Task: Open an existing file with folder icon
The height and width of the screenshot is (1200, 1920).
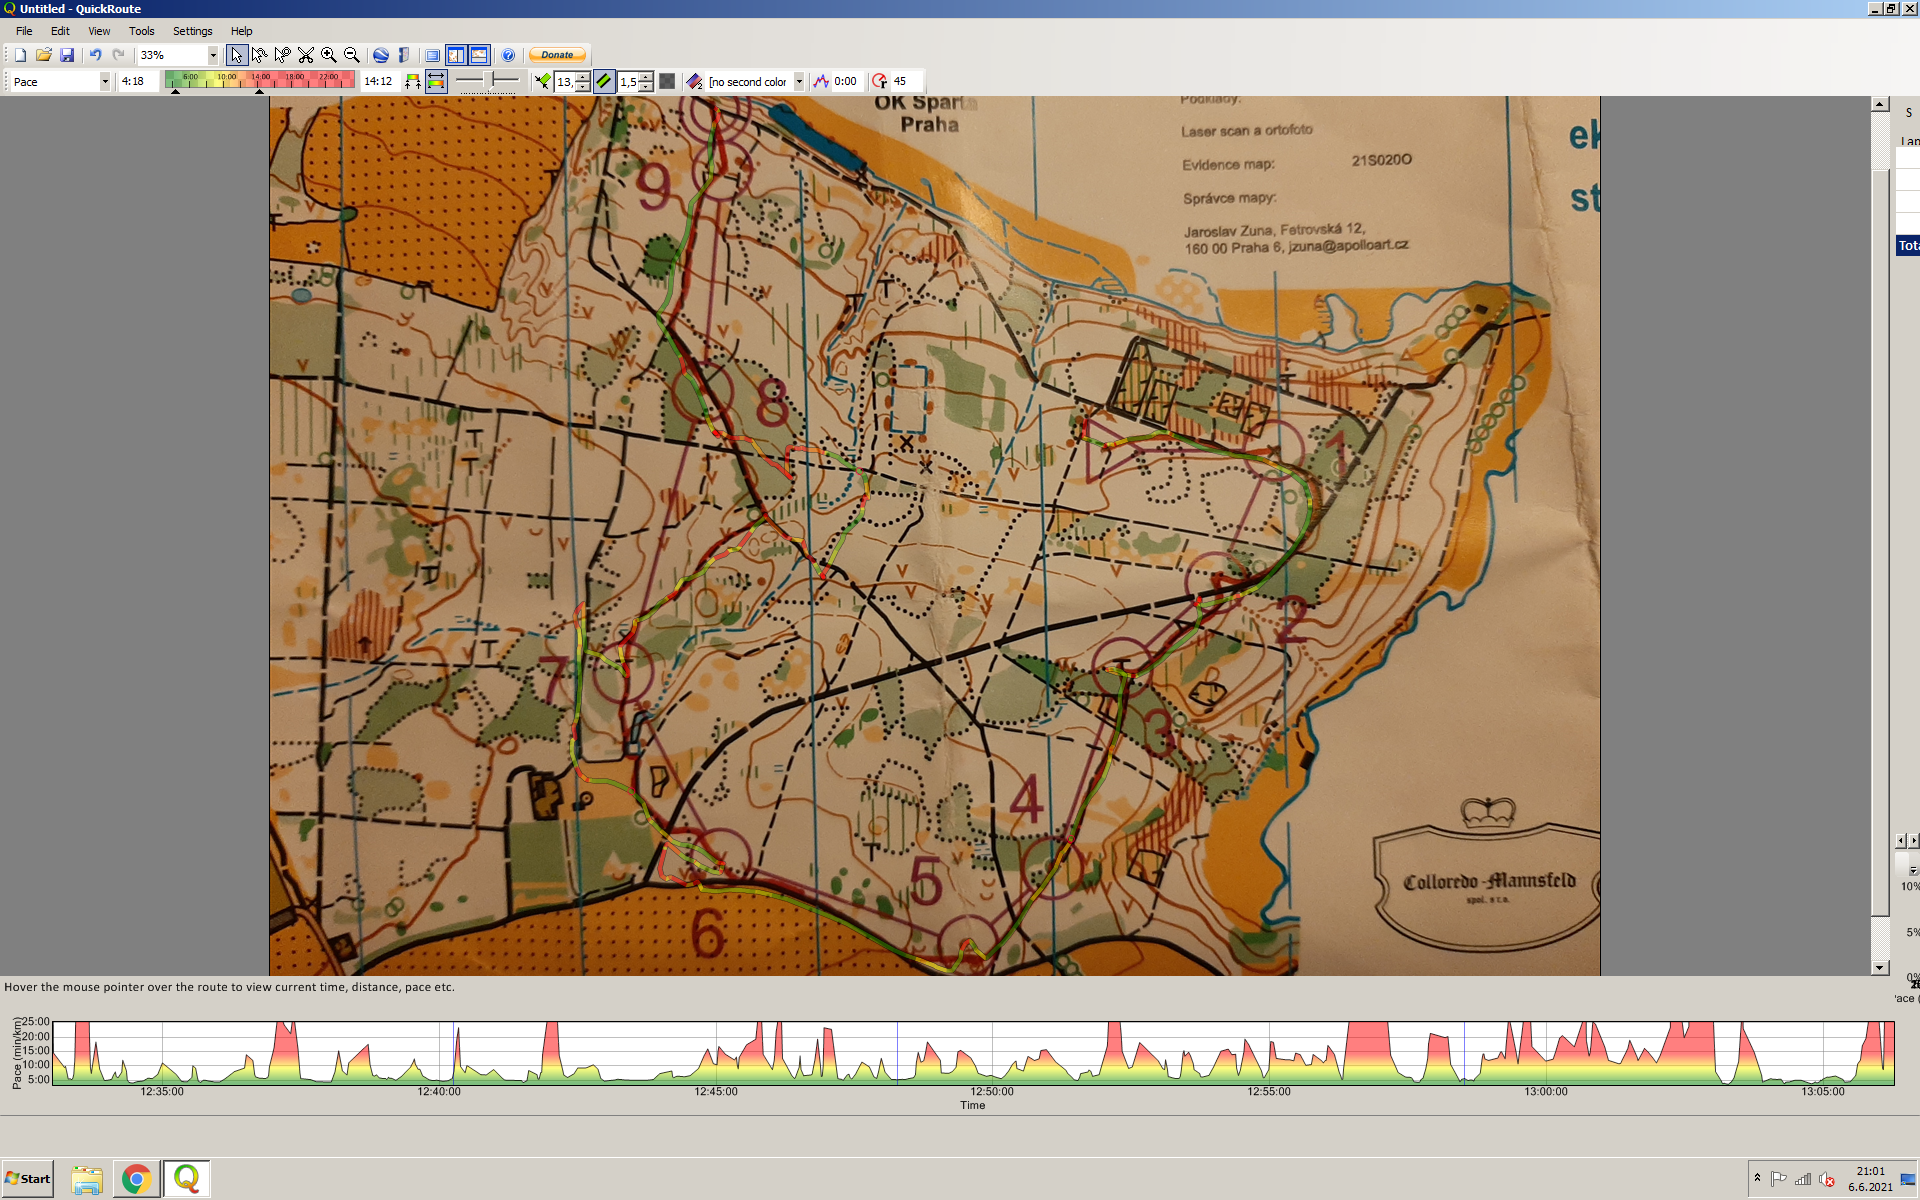Action: click(44, 55)
